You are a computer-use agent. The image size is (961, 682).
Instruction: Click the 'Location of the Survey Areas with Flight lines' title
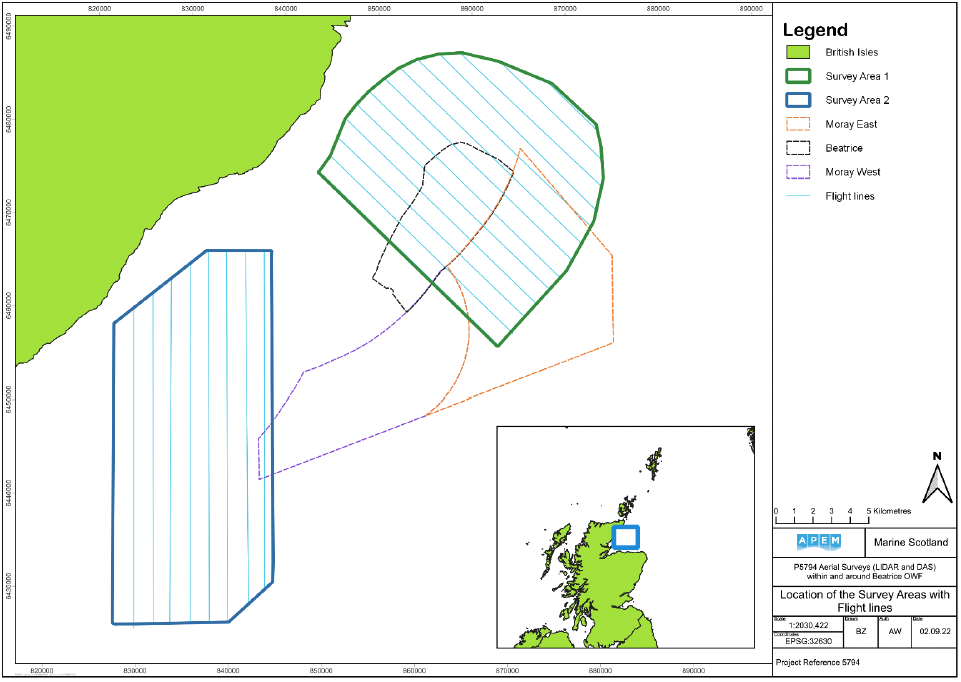(x=864, y=601)
